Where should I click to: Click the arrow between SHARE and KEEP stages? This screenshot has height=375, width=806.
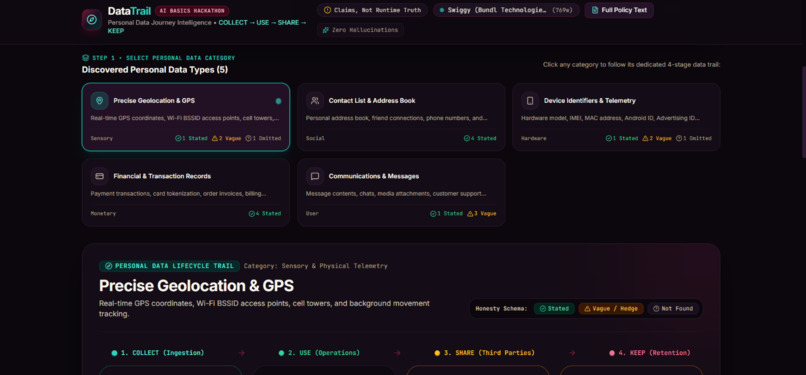572,353
